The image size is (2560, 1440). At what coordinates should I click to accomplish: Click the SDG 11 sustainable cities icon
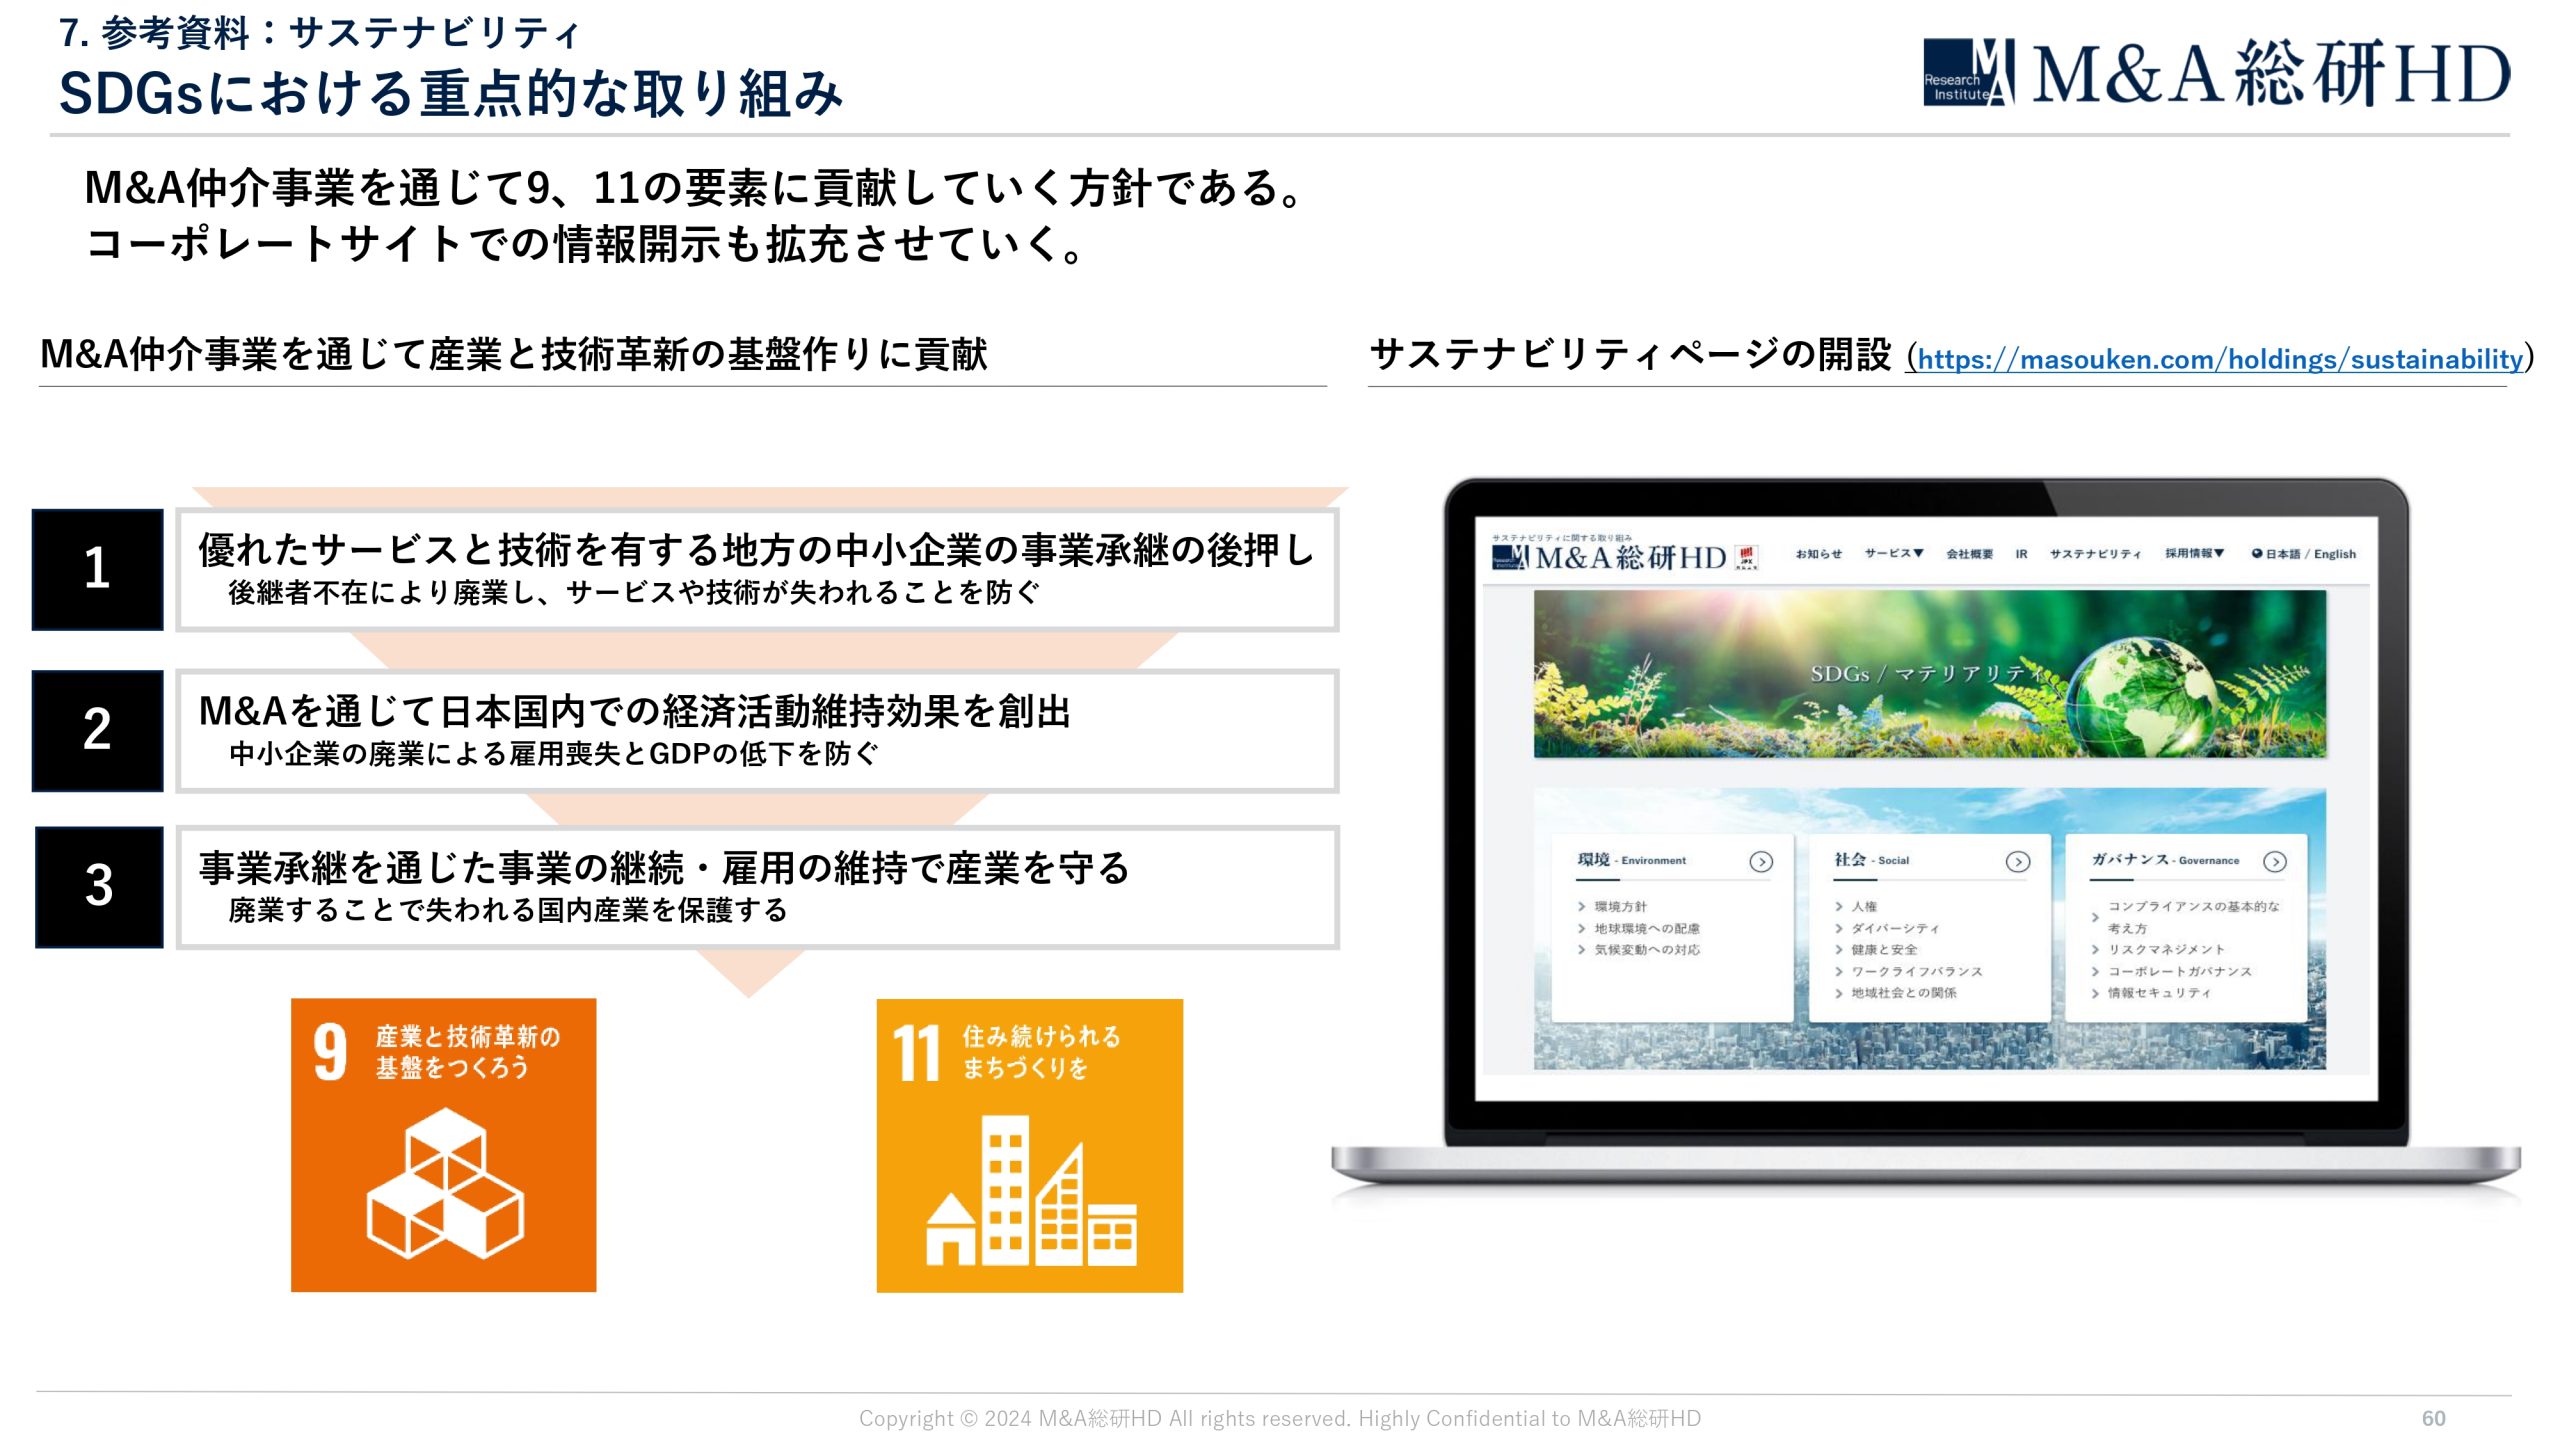click(1029, 1145)
